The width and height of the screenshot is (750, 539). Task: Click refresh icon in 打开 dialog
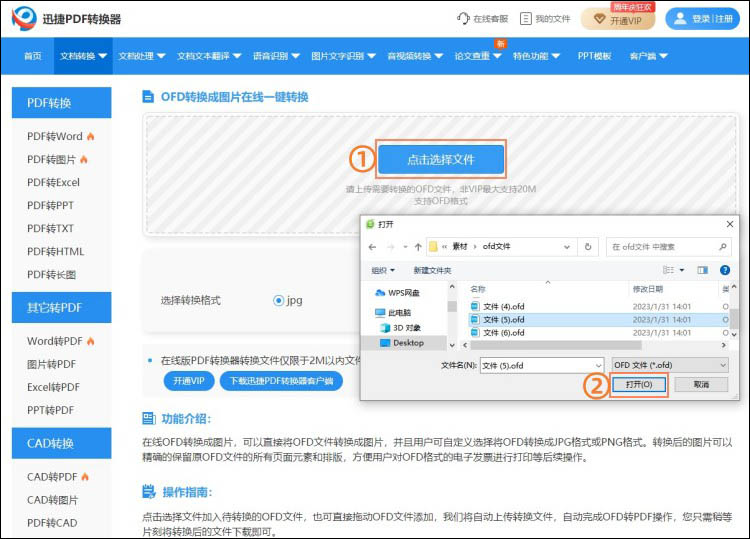point(588,247)
